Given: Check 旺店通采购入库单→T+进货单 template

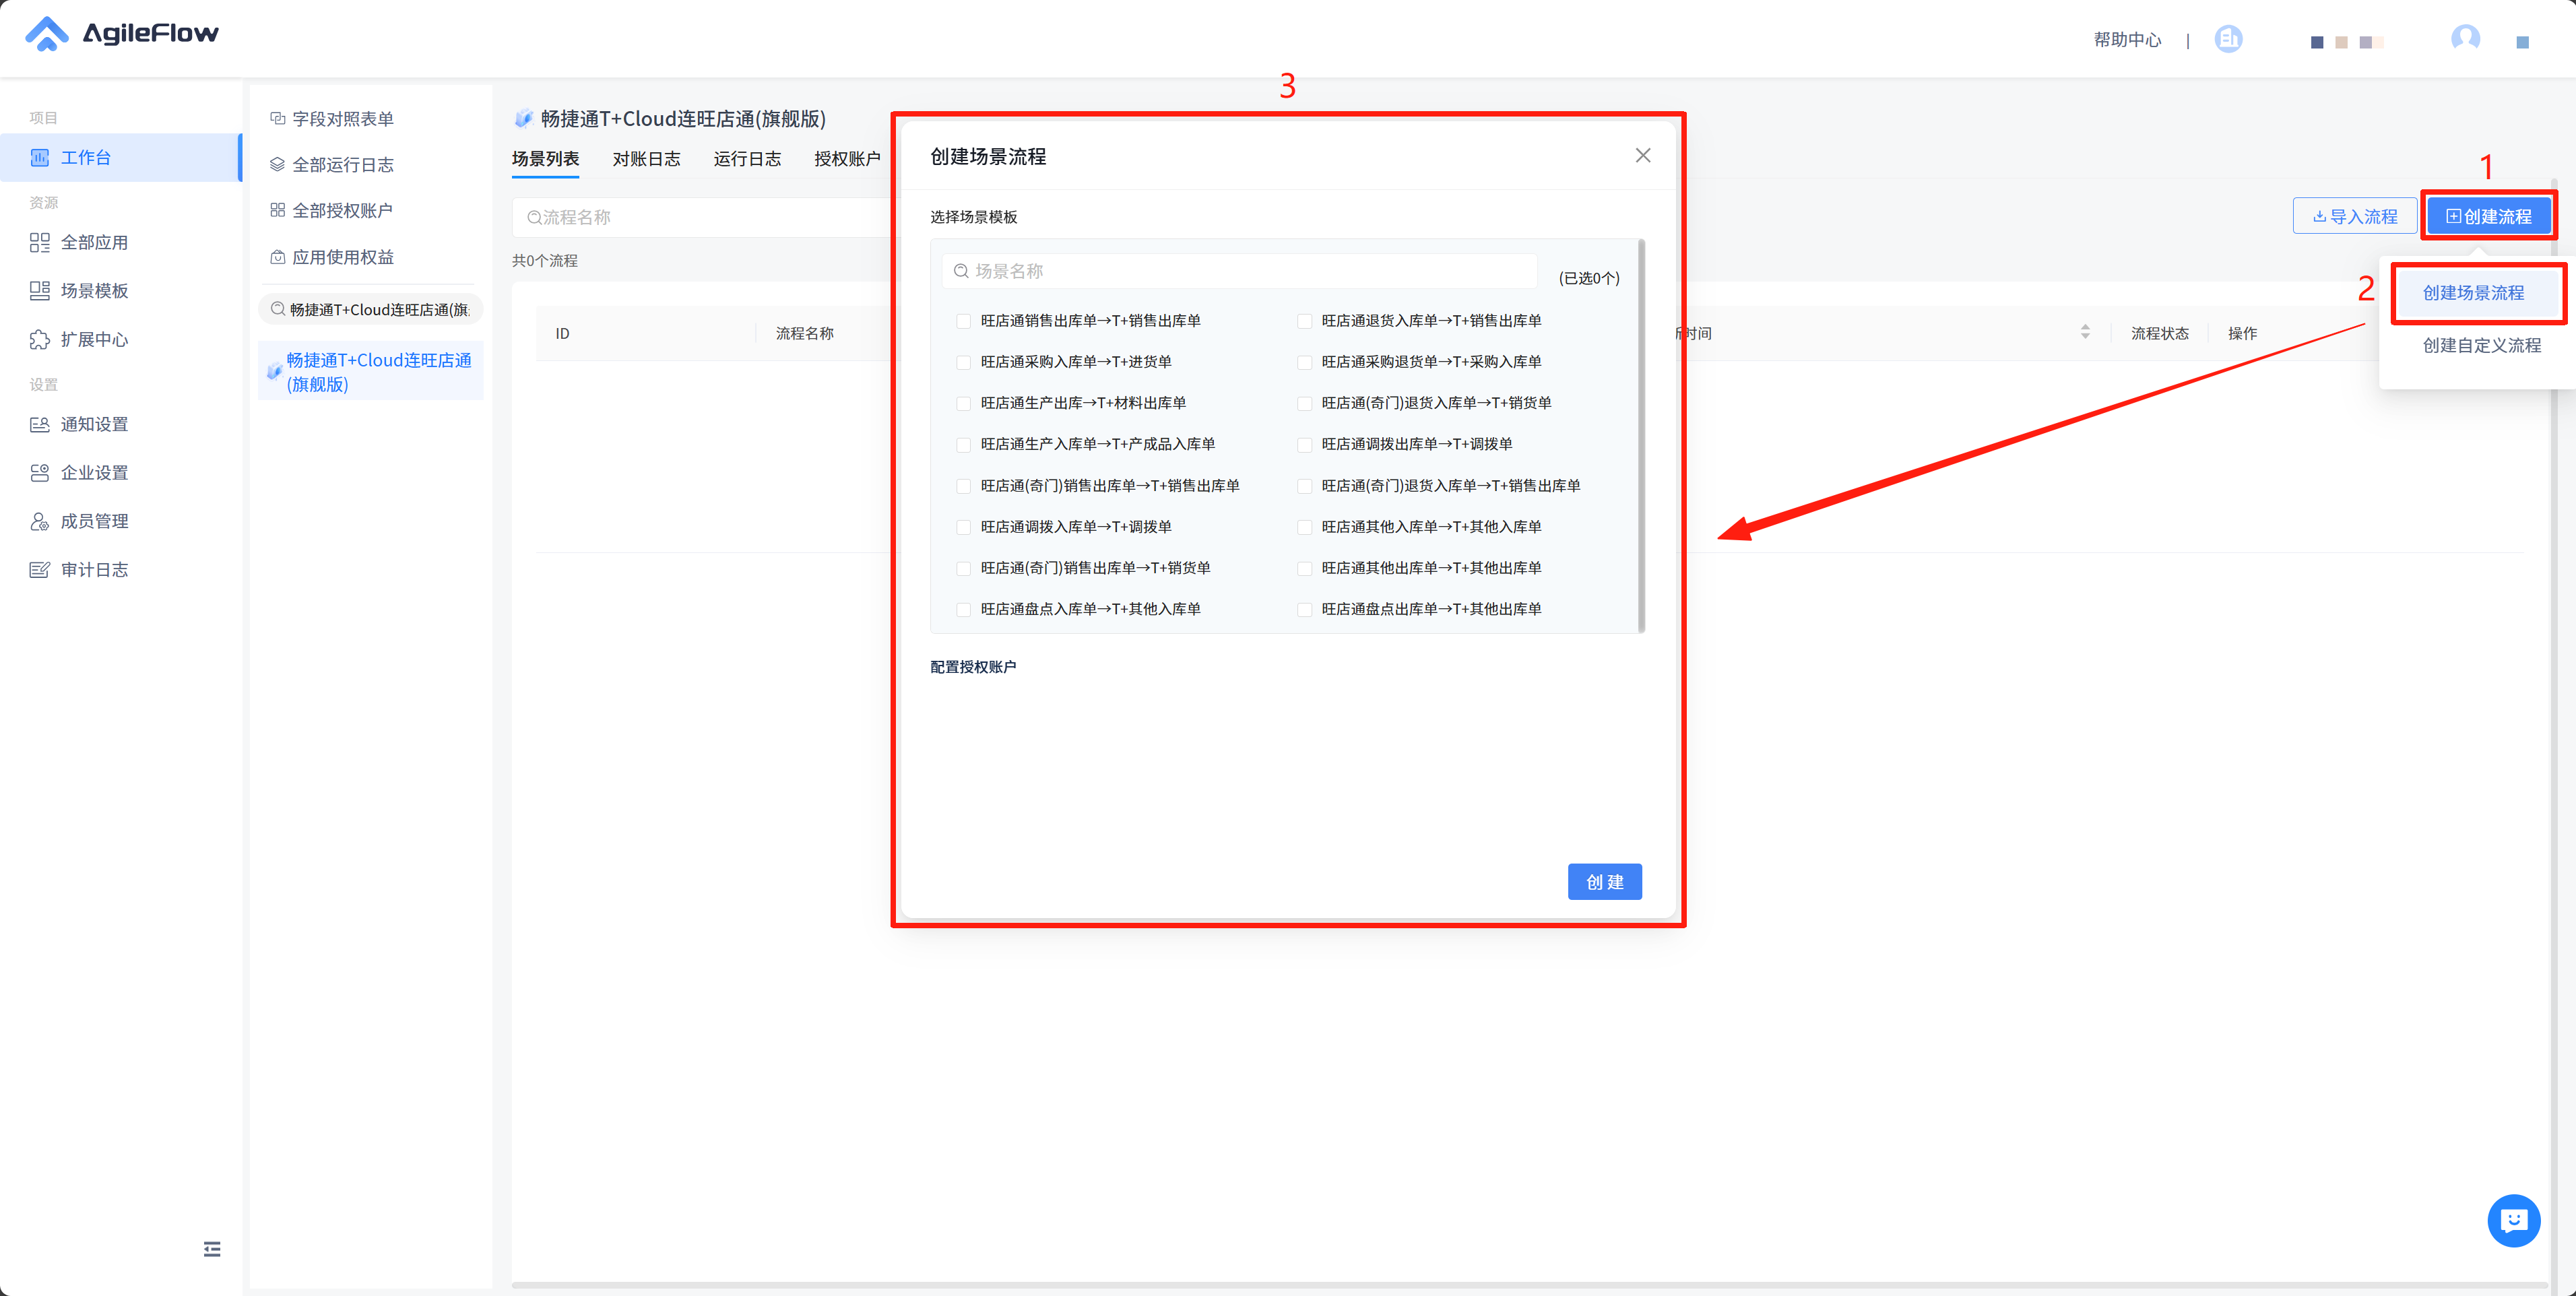Looking at the screenshot, I should click(x=964, y=362).
